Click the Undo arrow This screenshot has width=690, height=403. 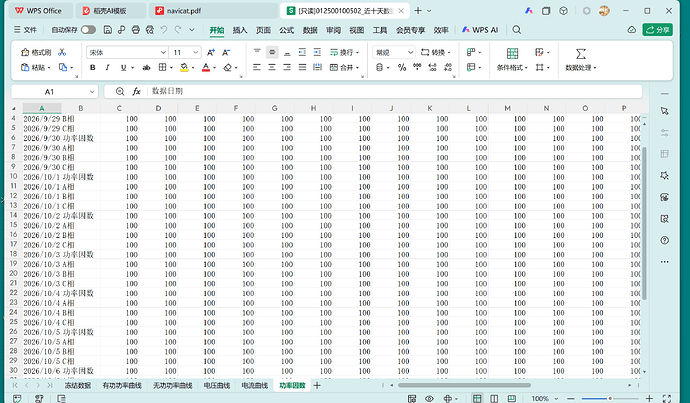click(164, 29)
